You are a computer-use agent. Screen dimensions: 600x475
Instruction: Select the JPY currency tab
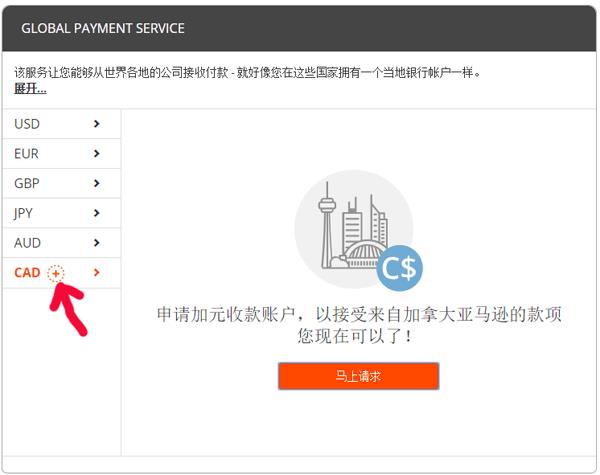click(62, 213)
